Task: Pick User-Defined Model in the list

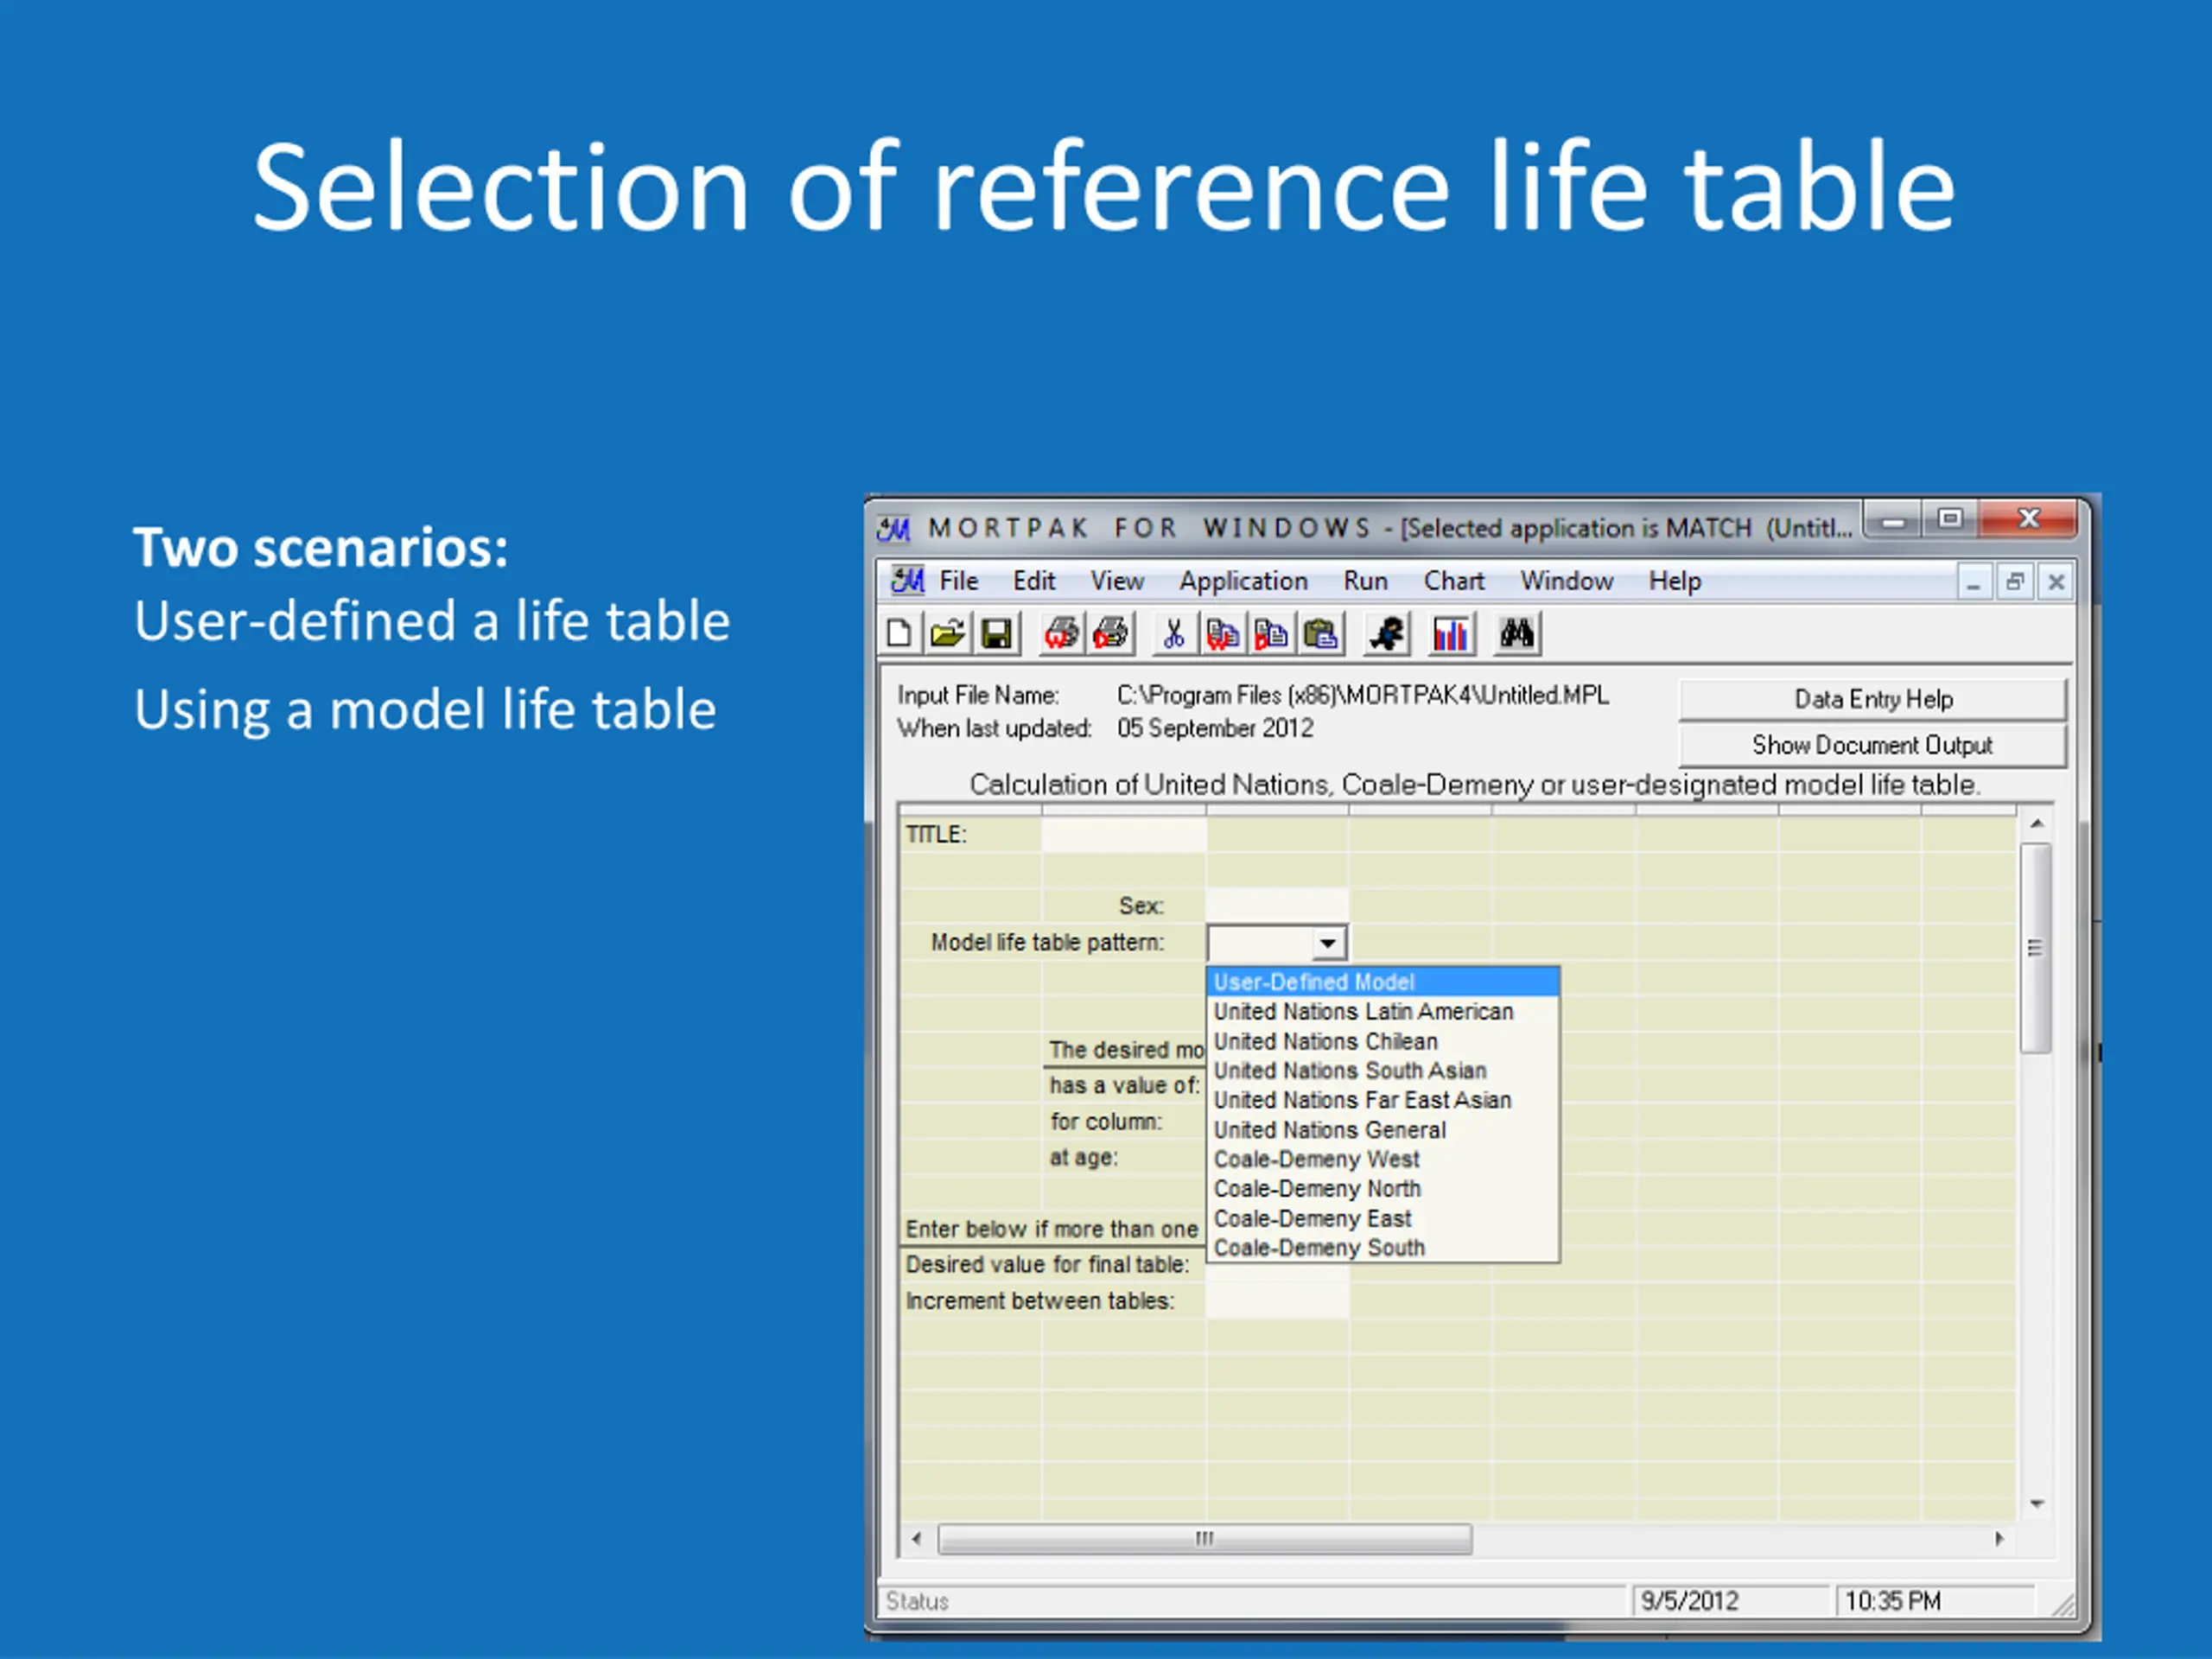Action: (1314, 982)
